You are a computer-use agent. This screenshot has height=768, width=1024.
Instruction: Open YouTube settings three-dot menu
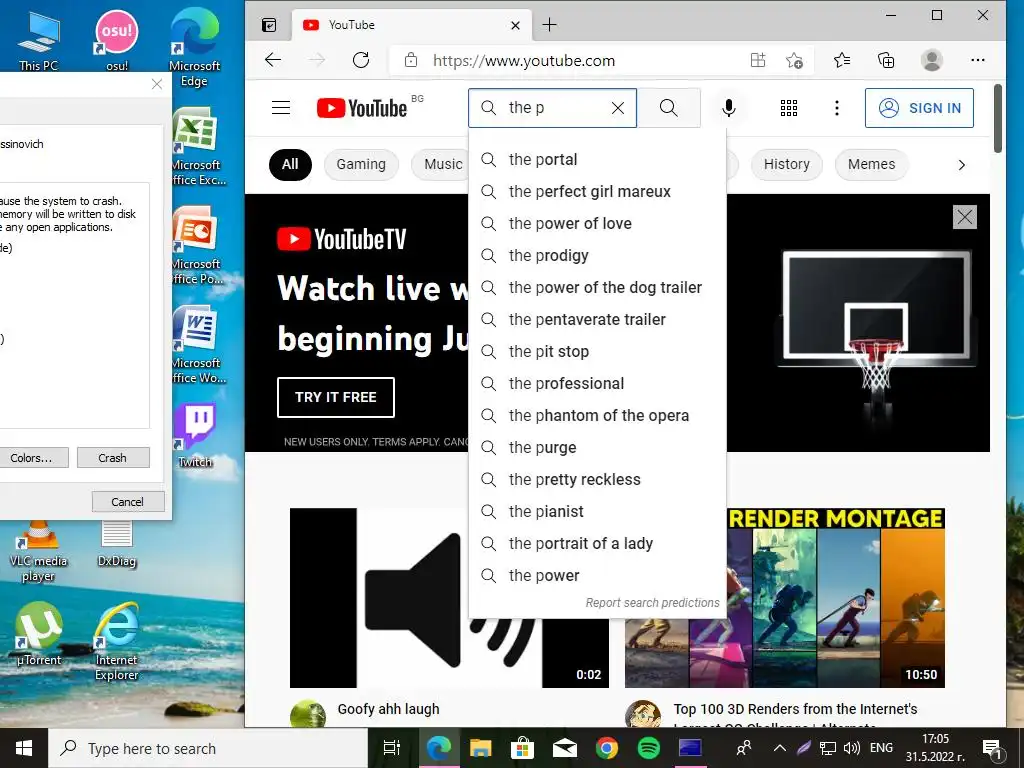pyautogui.click(x=837, y=108)
